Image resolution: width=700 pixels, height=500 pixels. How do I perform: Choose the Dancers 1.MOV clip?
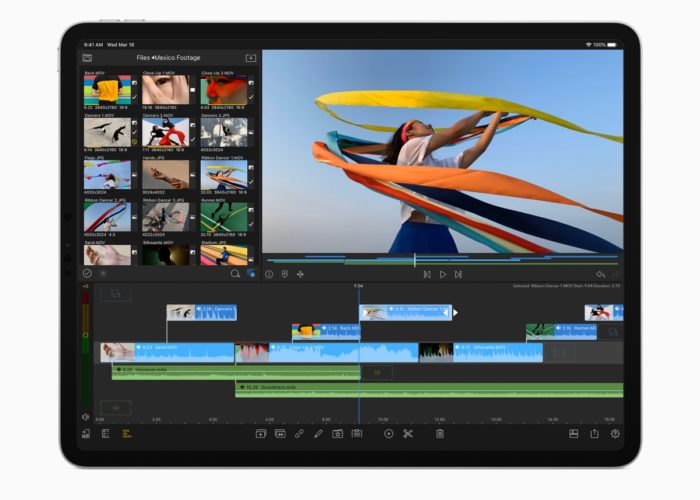pos(107,132)
